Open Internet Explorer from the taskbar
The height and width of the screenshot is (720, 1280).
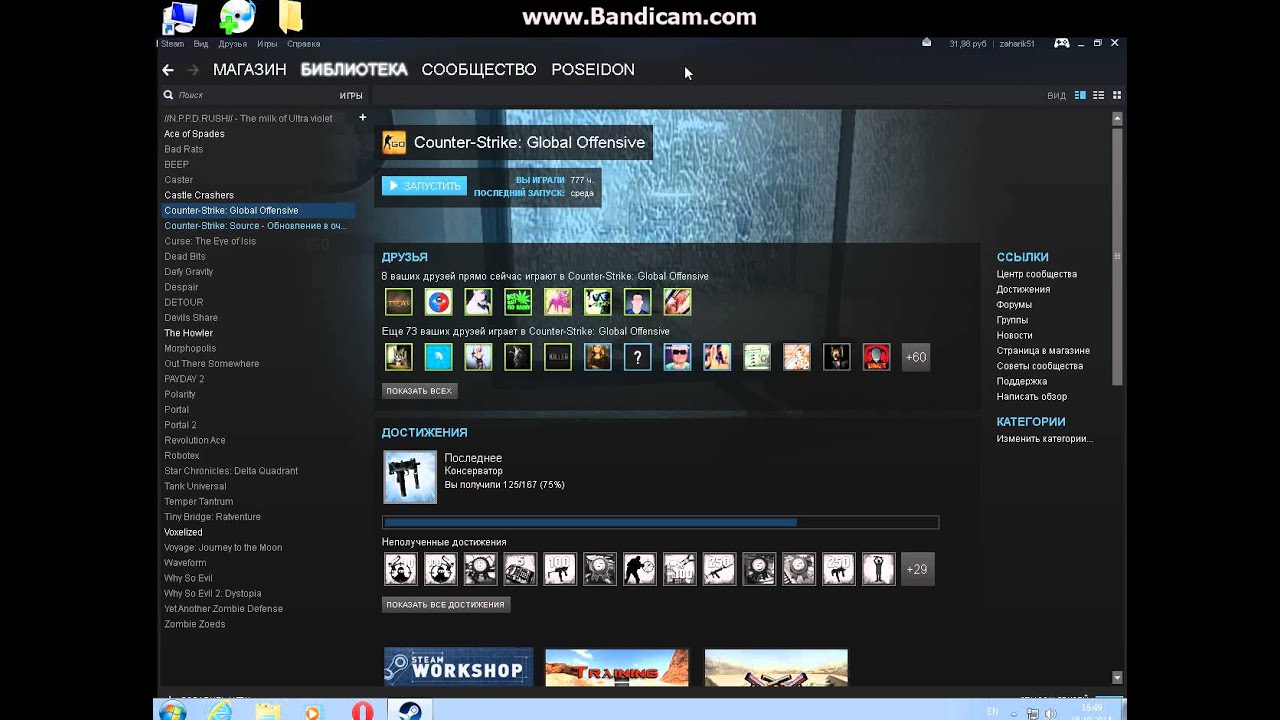point(219,711)
